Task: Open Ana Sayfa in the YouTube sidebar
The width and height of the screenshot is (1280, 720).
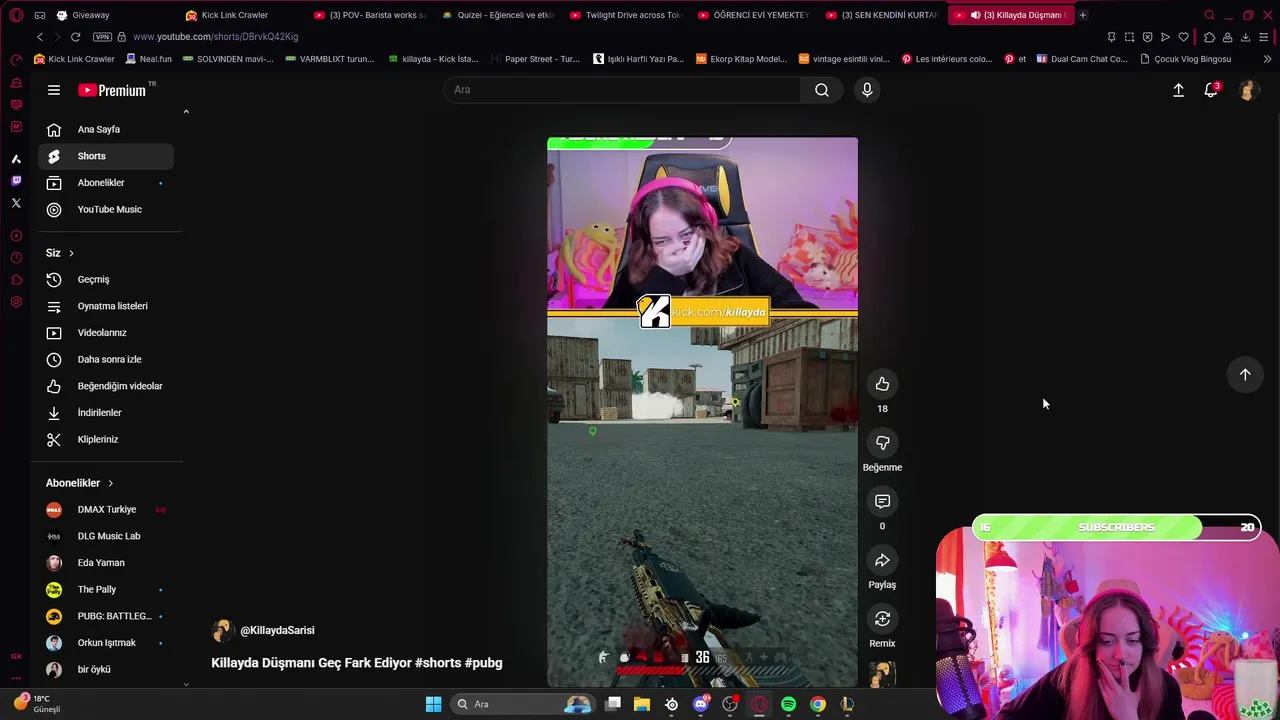Action: 106,129
